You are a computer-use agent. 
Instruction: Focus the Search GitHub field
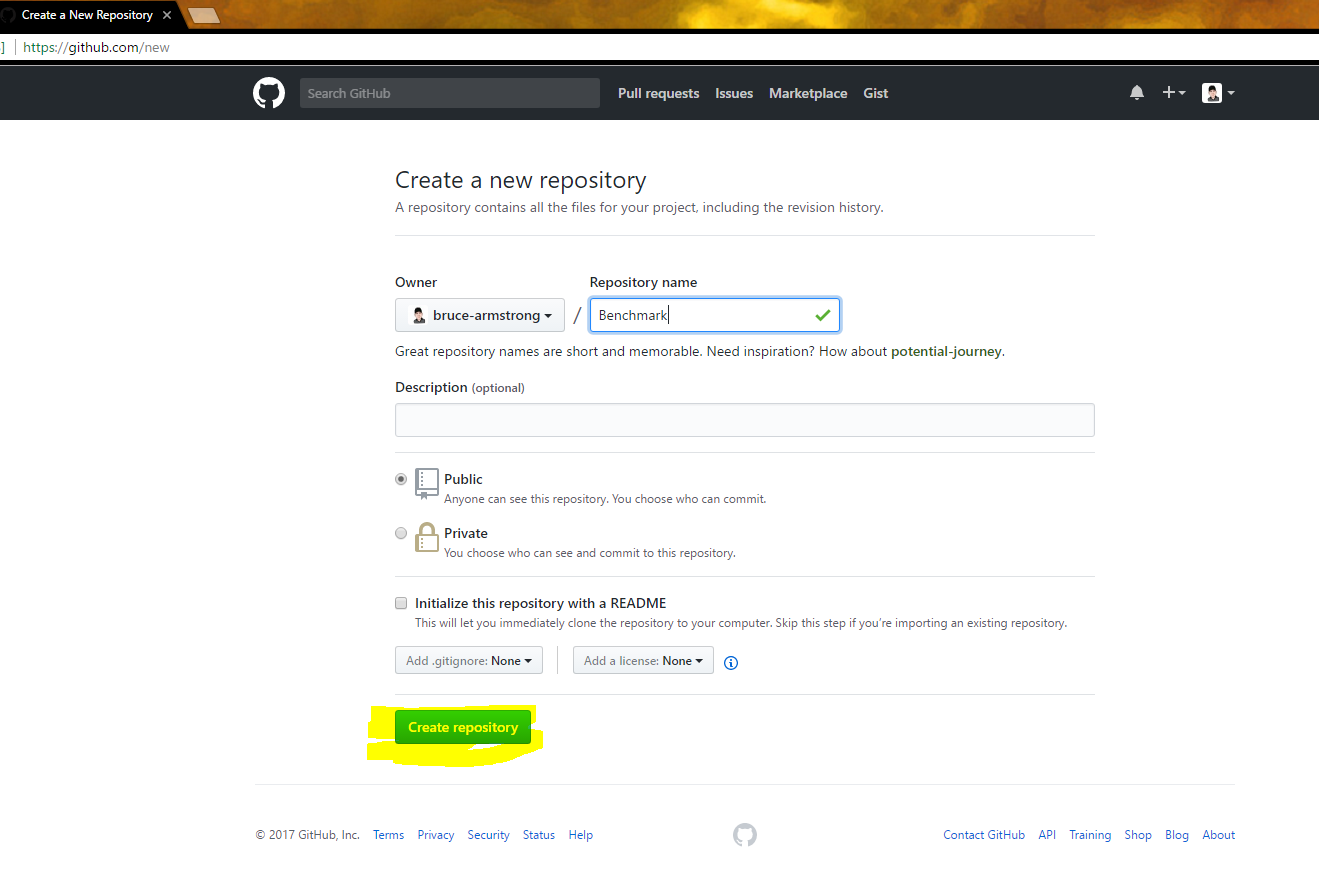pos(450,93)
